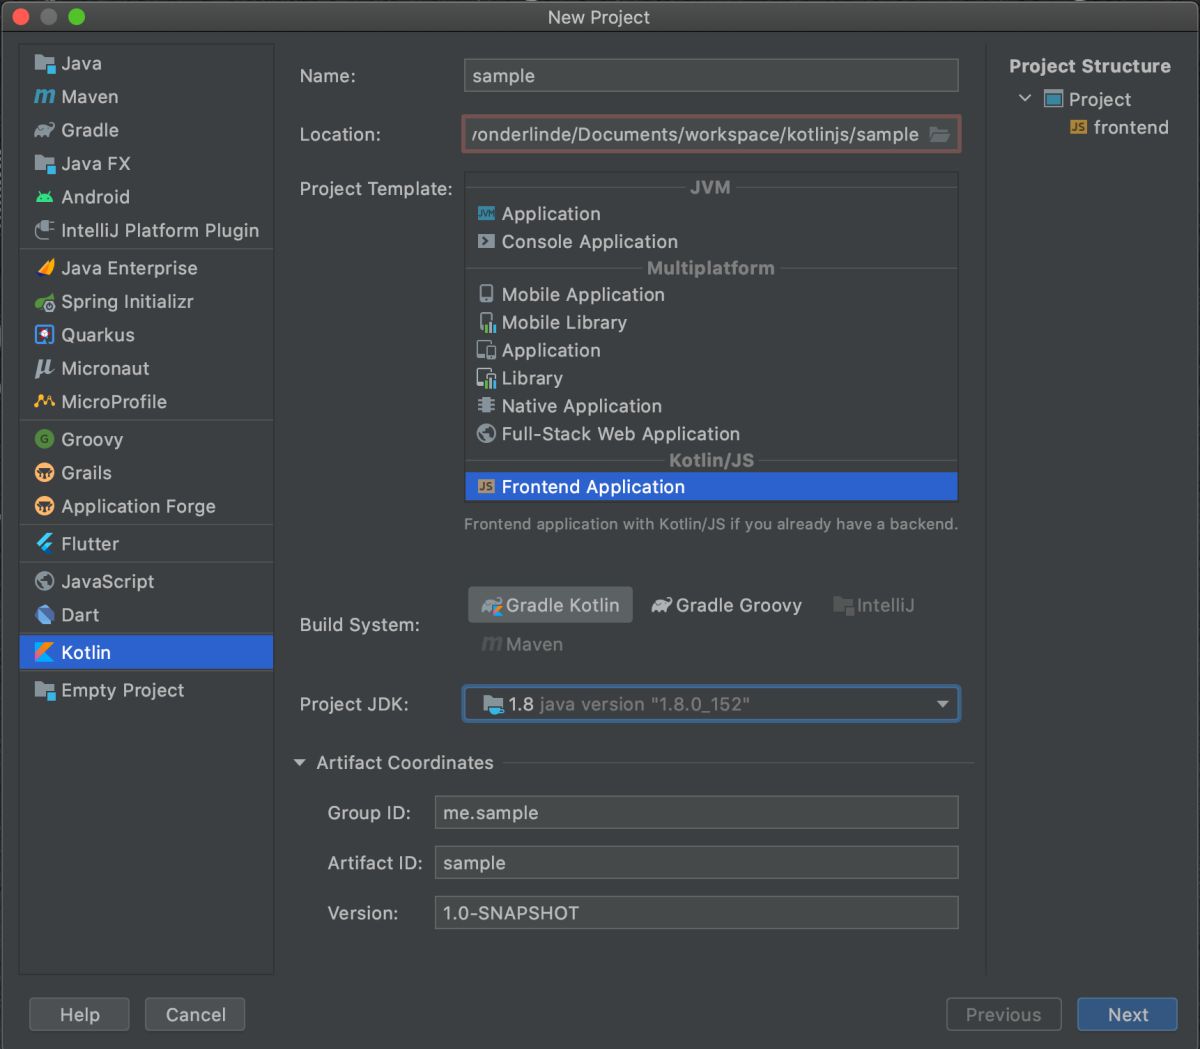Select the JavaScript globe icon

click(44, 581)
